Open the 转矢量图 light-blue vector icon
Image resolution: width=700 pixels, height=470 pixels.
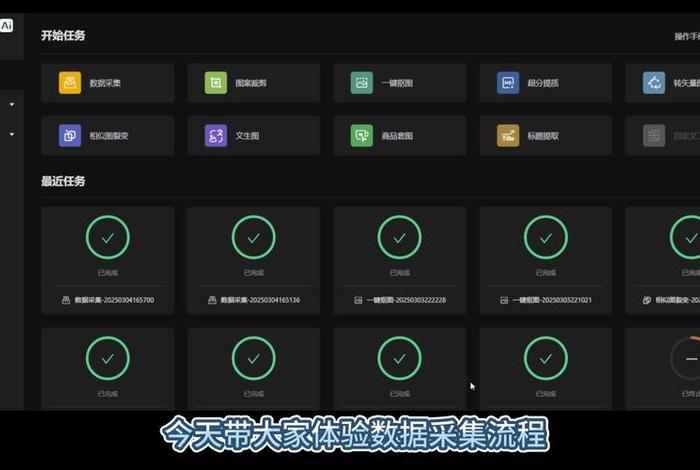[x=654, y=83]
